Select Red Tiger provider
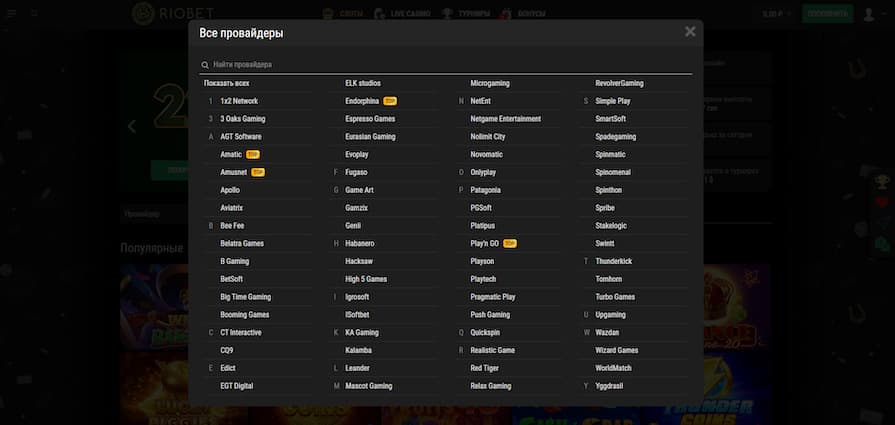This screenshot has height=425, width=895. coord(485,369)
